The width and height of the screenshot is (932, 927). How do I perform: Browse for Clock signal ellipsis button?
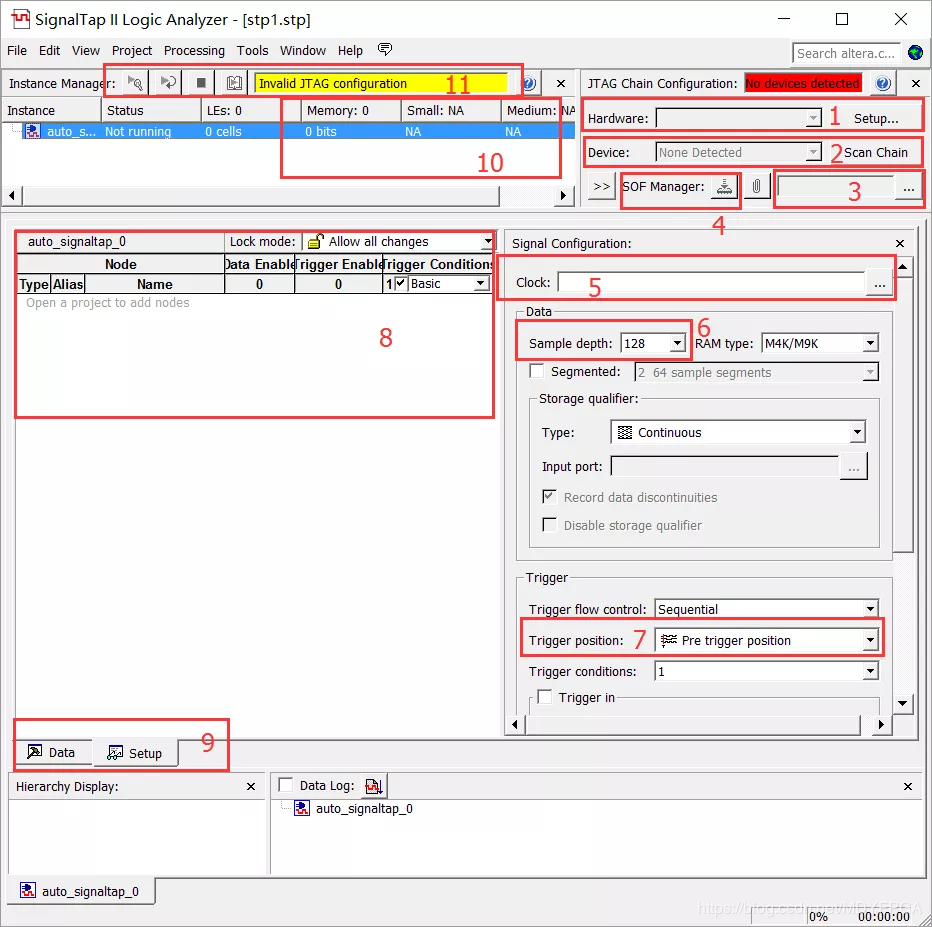click(880, 283)
